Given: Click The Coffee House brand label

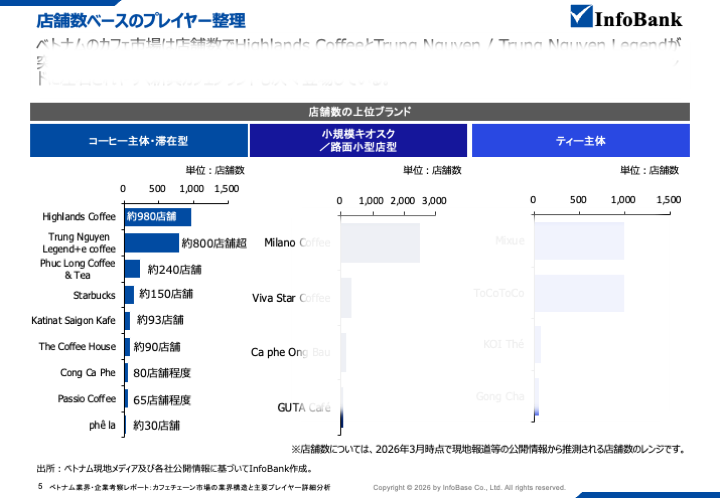Looking at the screenshot, I should (78, 347).
